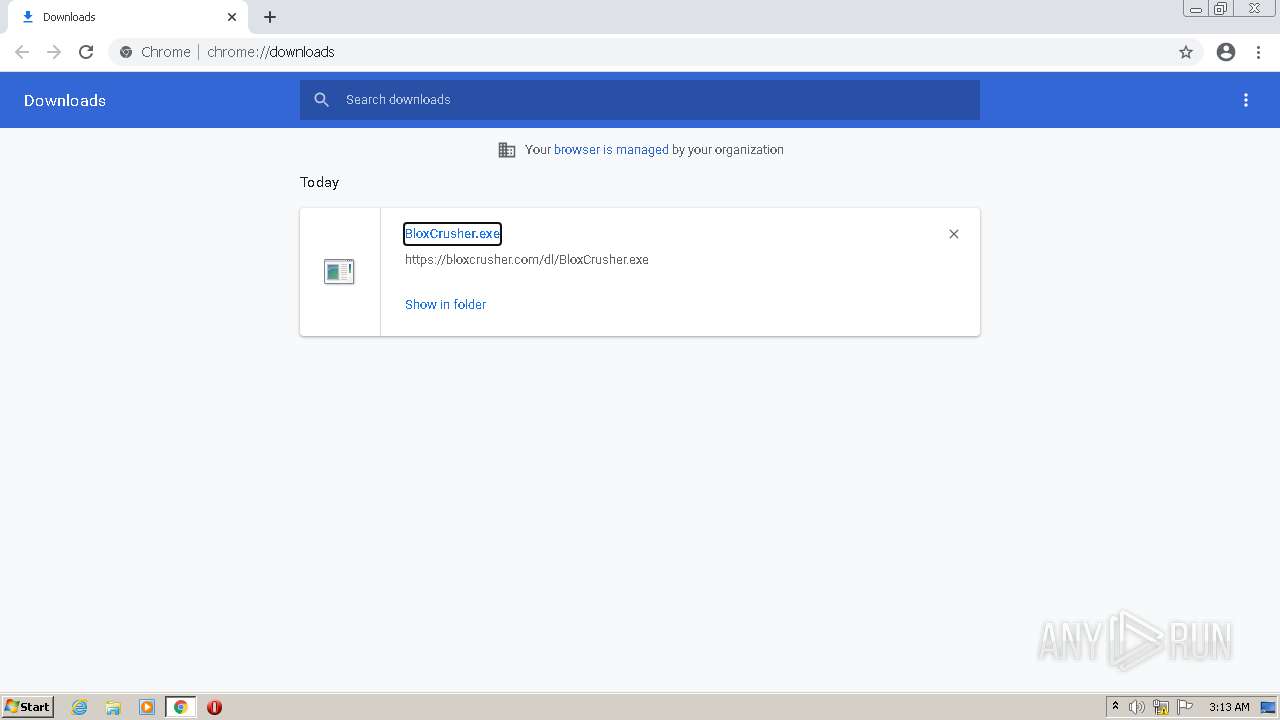Focus the Search downloads field

coord(640,100)
